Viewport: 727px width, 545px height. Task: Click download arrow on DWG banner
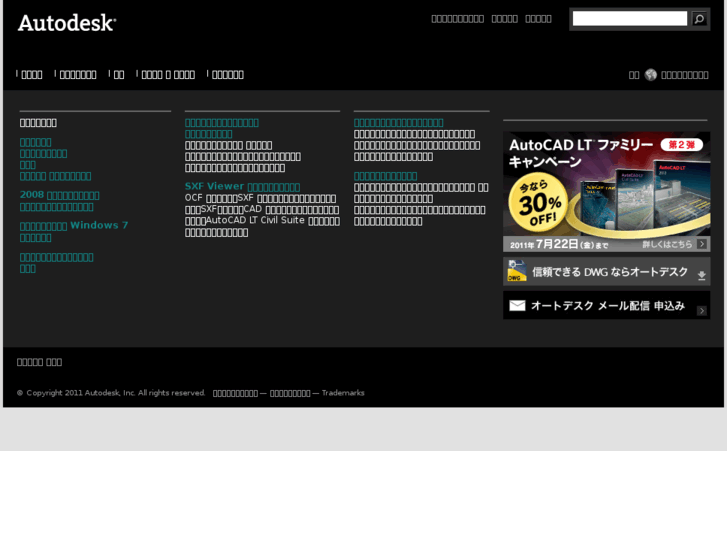pyautogui.click(x=701, y=276)
